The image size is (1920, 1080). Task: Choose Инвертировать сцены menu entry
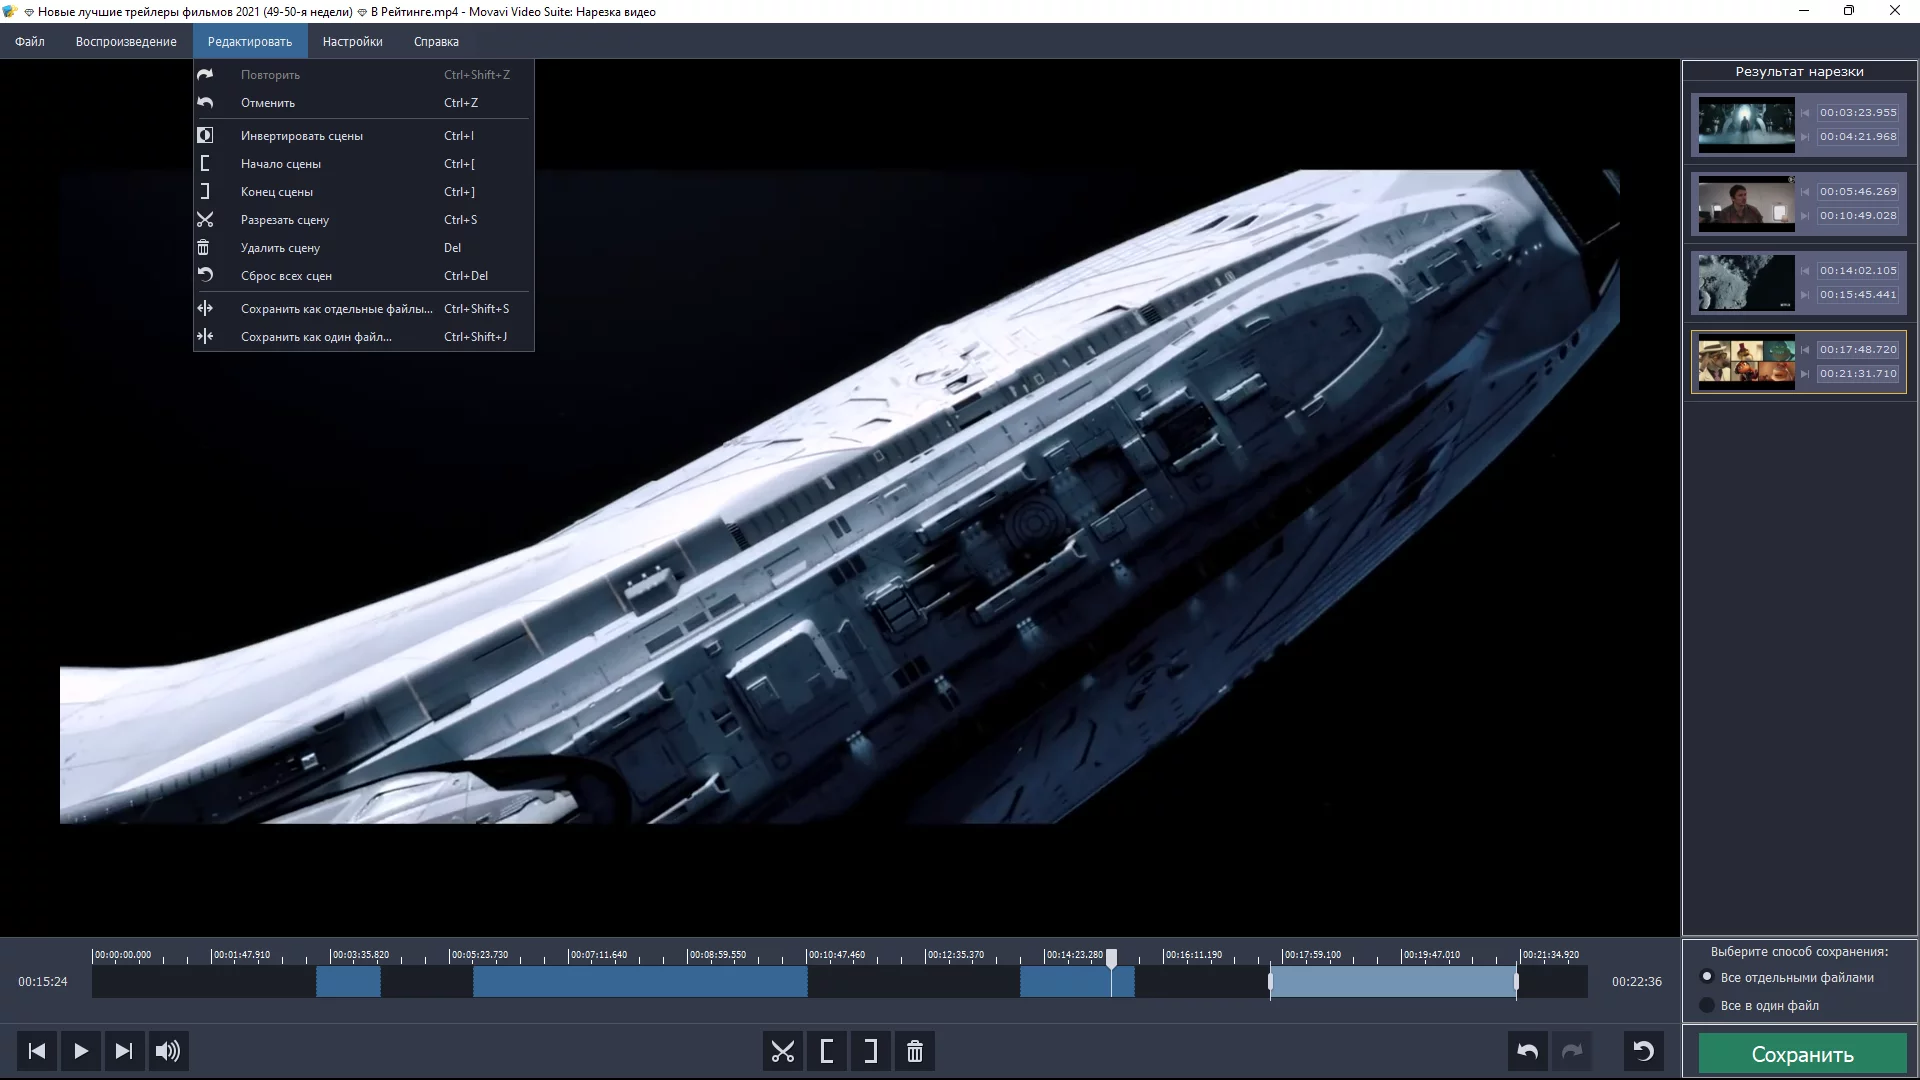coord(364,136)
